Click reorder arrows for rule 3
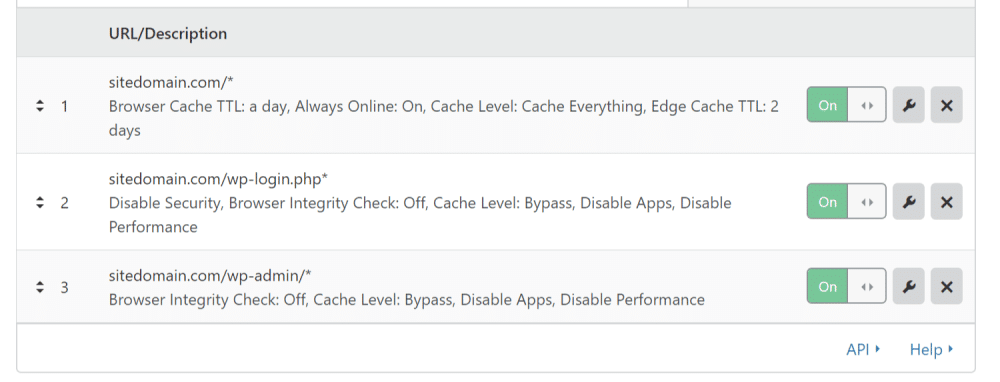Image resolution: width=1000 pixels, height=382 pixels. point(40,287)
